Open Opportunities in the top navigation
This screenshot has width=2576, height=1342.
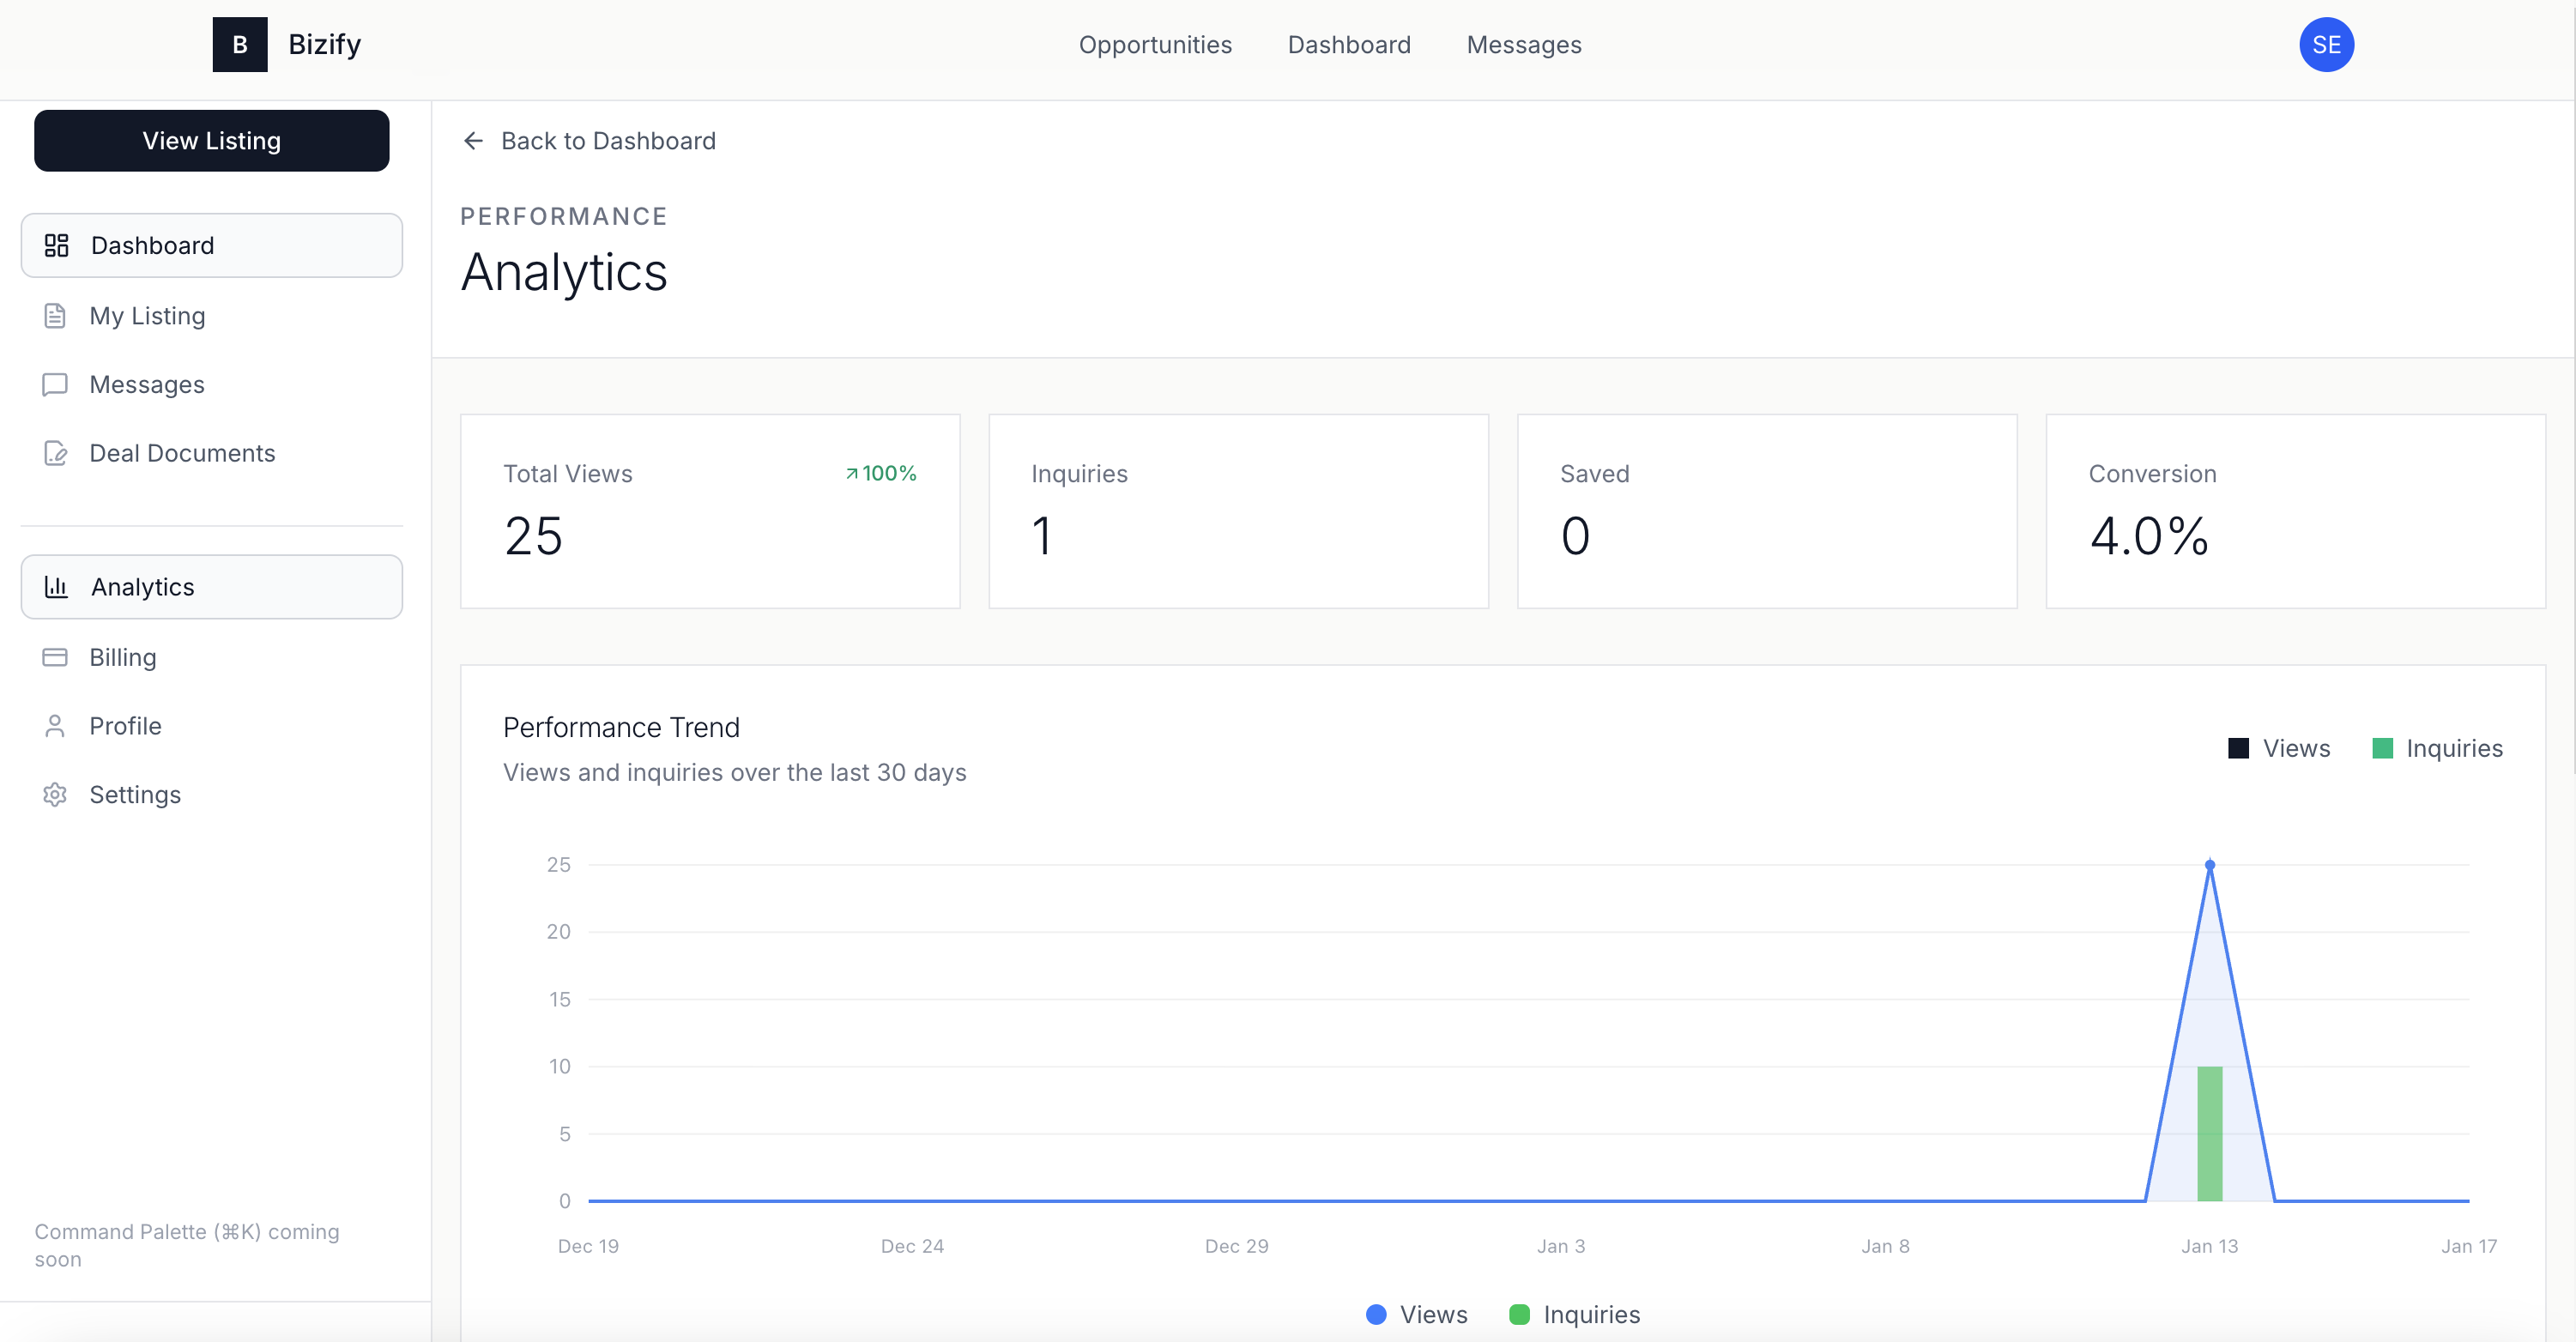click(1155, 44)
